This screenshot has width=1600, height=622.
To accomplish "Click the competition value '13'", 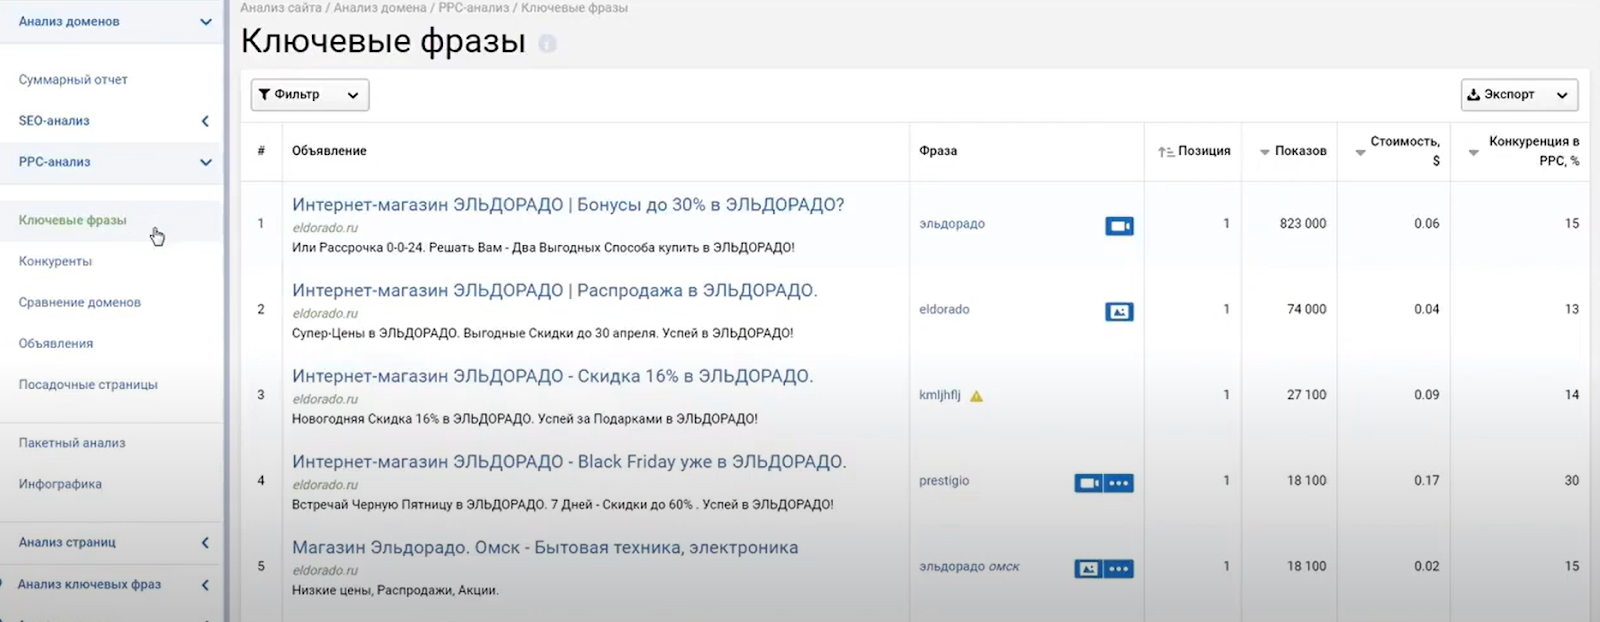I will [1572, 310].
